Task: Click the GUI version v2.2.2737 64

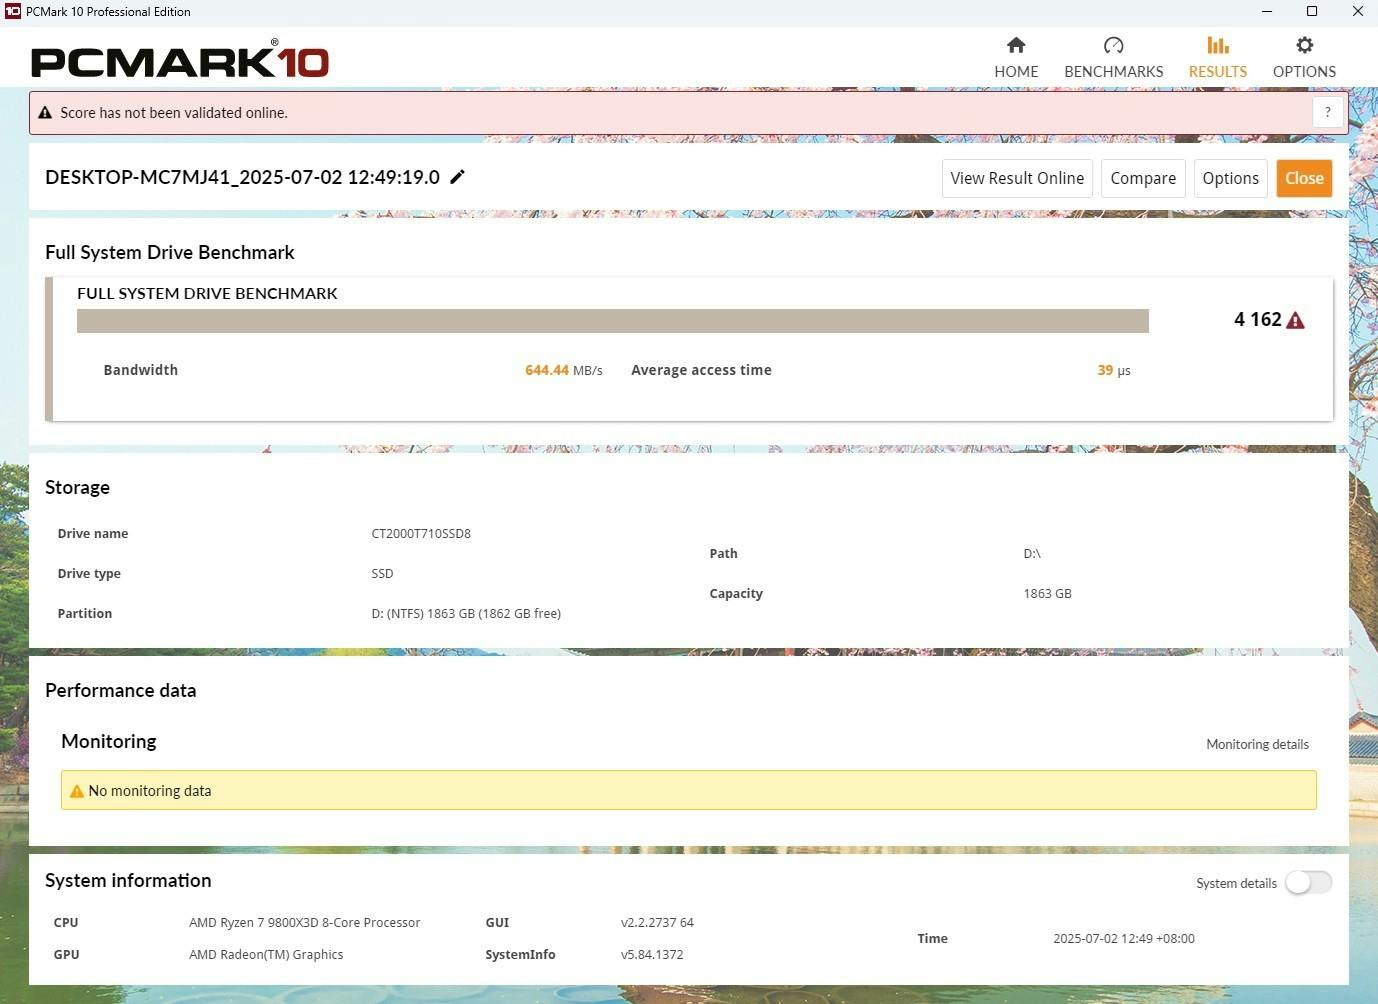Action: pos(657,923)
